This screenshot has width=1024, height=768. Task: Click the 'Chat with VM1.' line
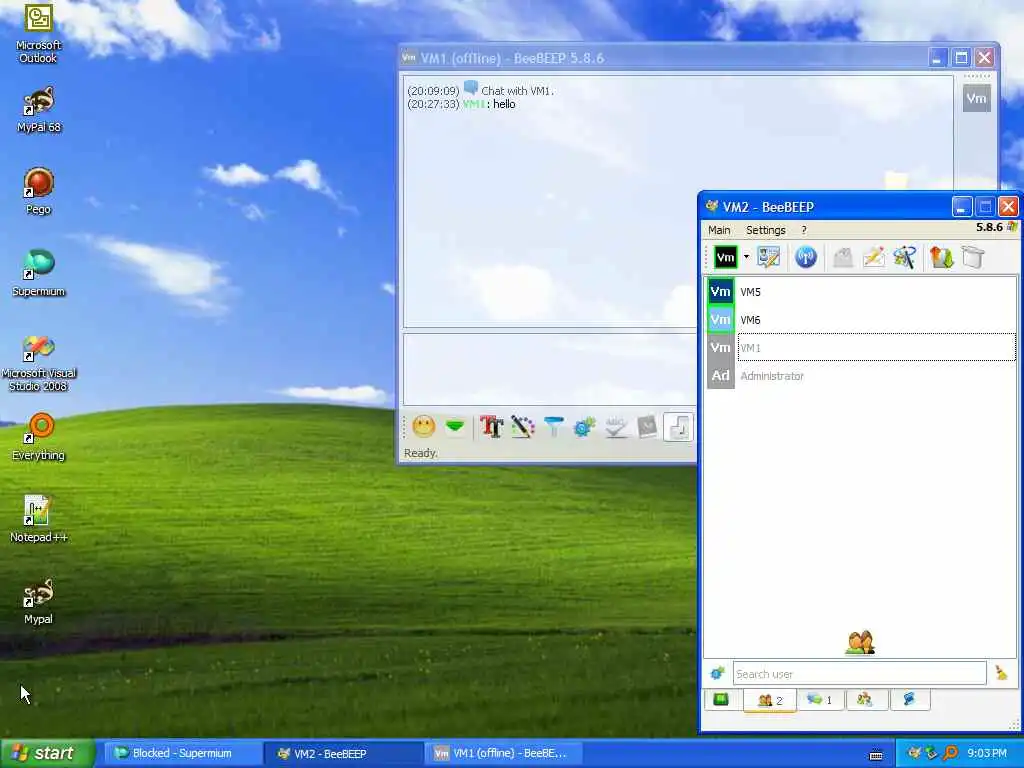pyautogui.click(x=517, y=91)
